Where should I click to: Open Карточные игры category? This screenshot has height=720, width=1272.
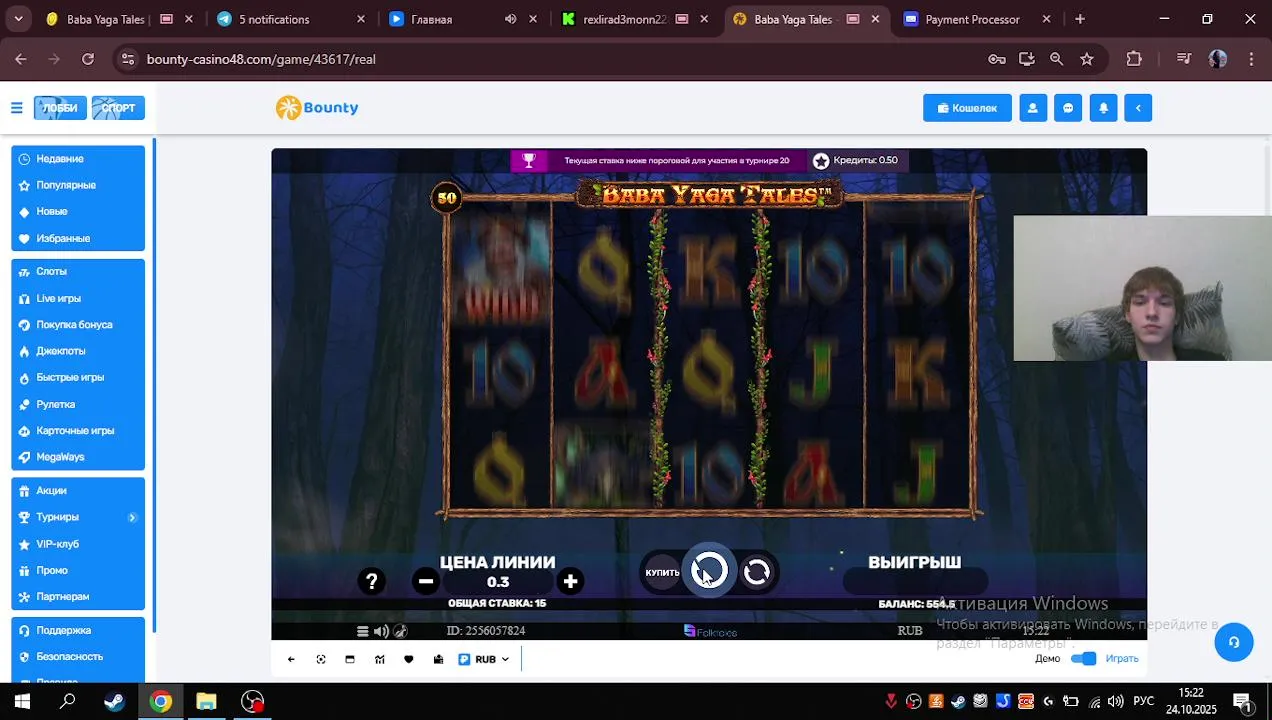coord(78,431)
